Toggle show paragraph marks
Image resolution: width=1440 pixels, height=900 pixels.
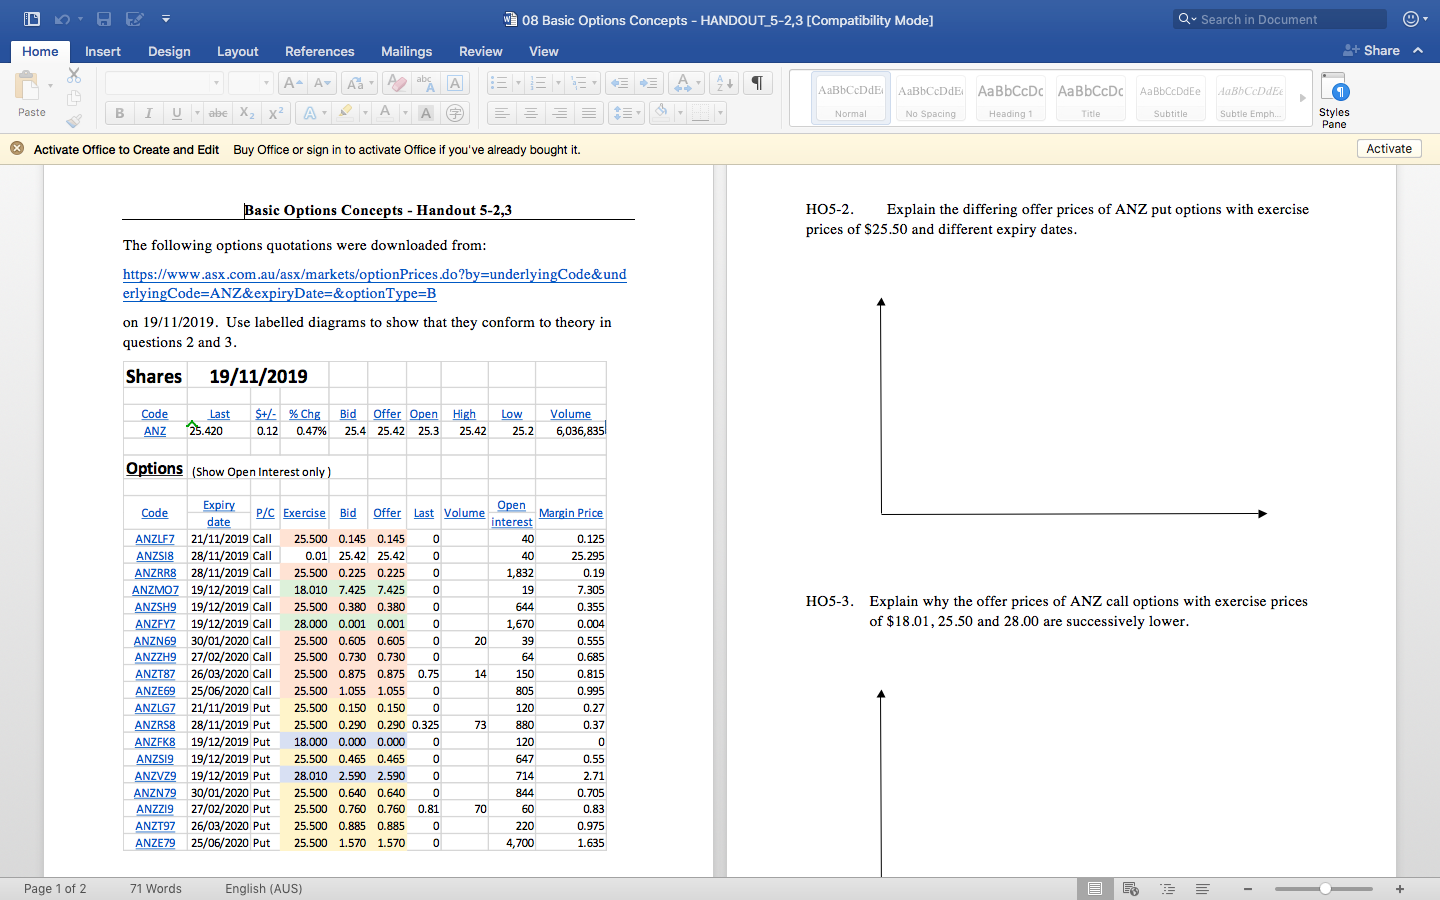point(758,83)
